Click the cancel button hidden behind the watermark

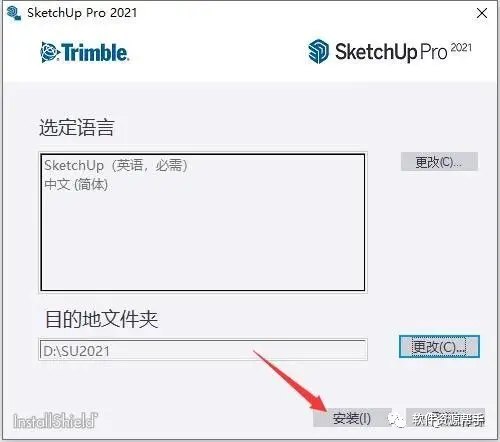coord(445,418)
